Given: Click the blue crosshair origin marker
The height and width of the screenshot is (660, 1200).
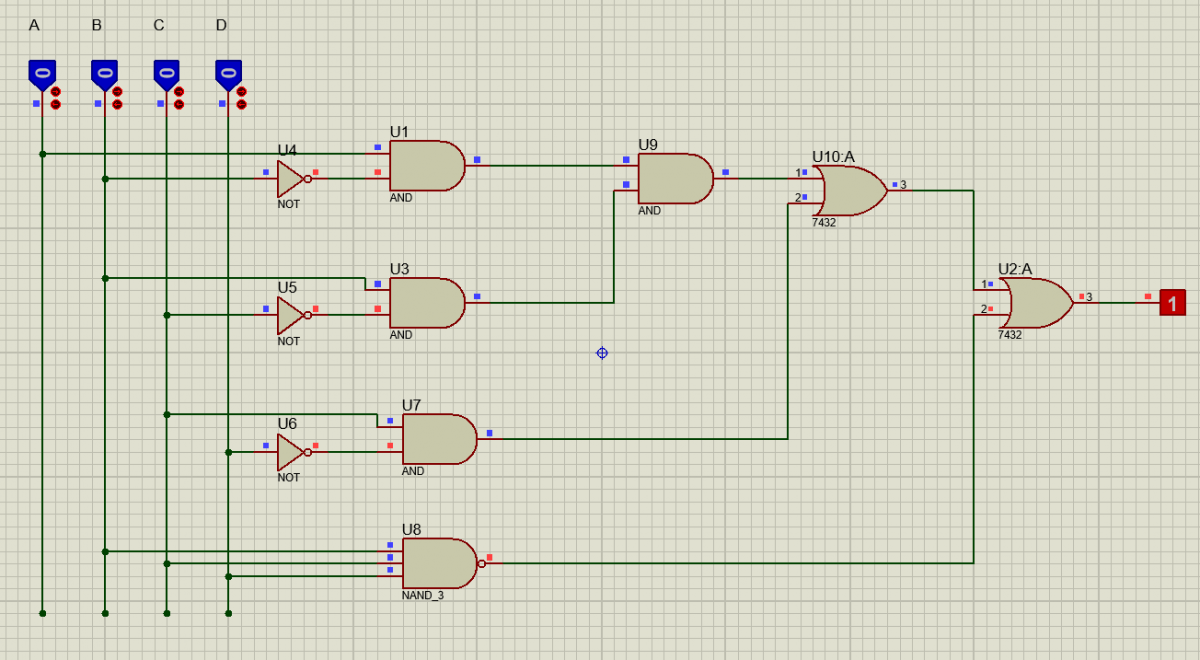Looking at the screenshot, I should (602, 353).
